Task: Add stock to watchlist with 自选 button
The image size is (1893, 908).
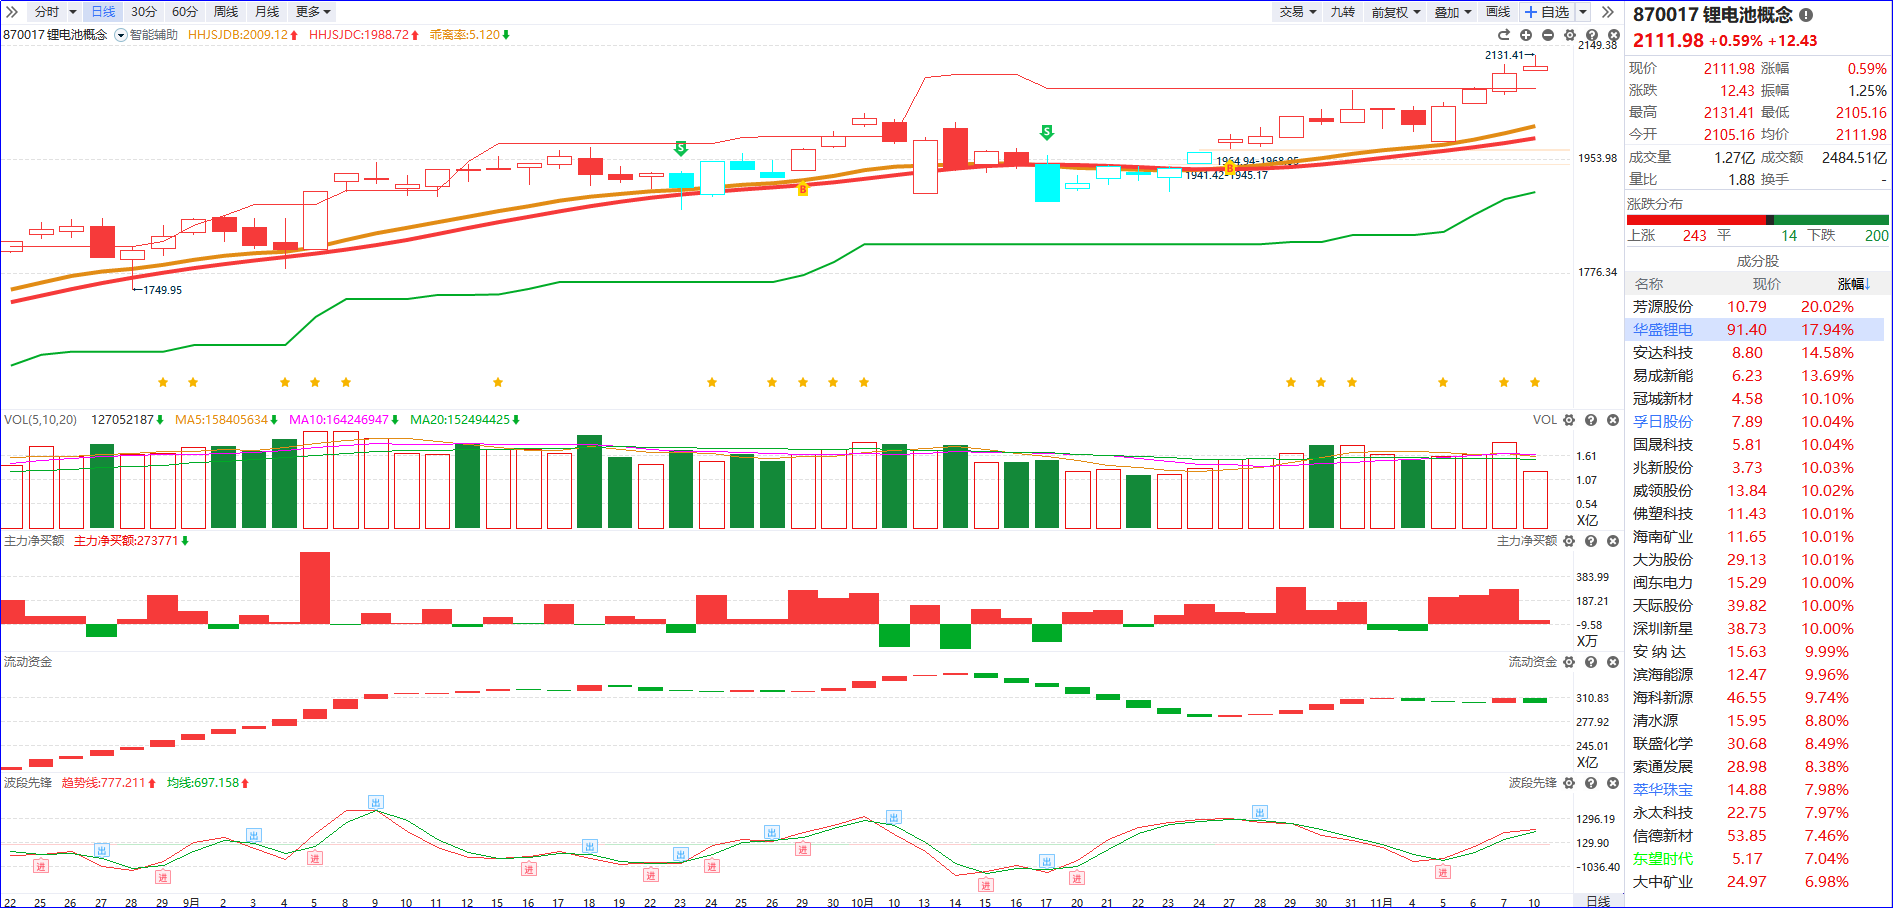Action: [1547, 12]
